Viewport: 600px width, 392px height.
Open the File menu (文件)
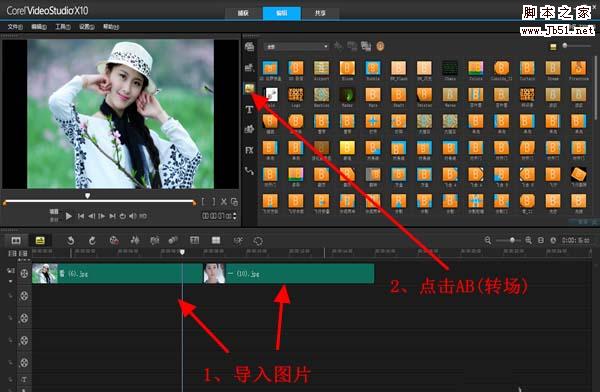point(15,27)
